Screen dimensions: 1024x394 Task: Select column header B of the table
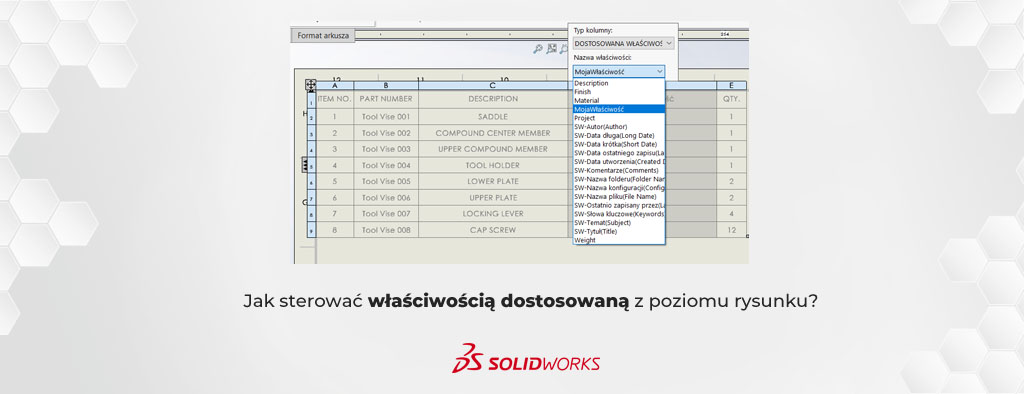pos(386,86)
